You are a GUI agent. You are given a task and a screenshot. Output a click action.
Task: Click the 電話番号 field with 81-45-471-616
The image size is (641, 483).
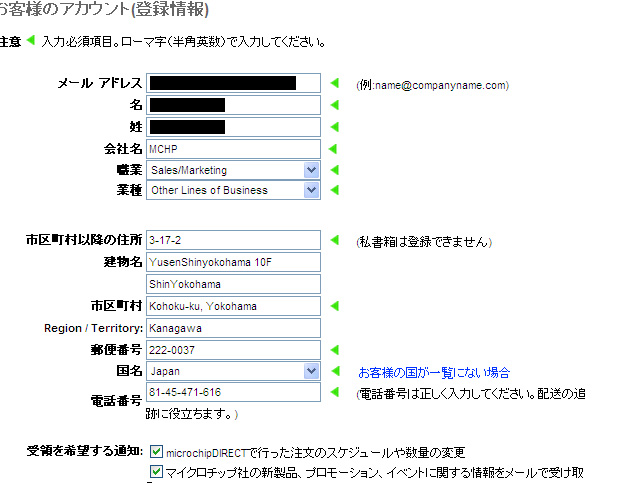pyautogui.click(x=233, y=392)
